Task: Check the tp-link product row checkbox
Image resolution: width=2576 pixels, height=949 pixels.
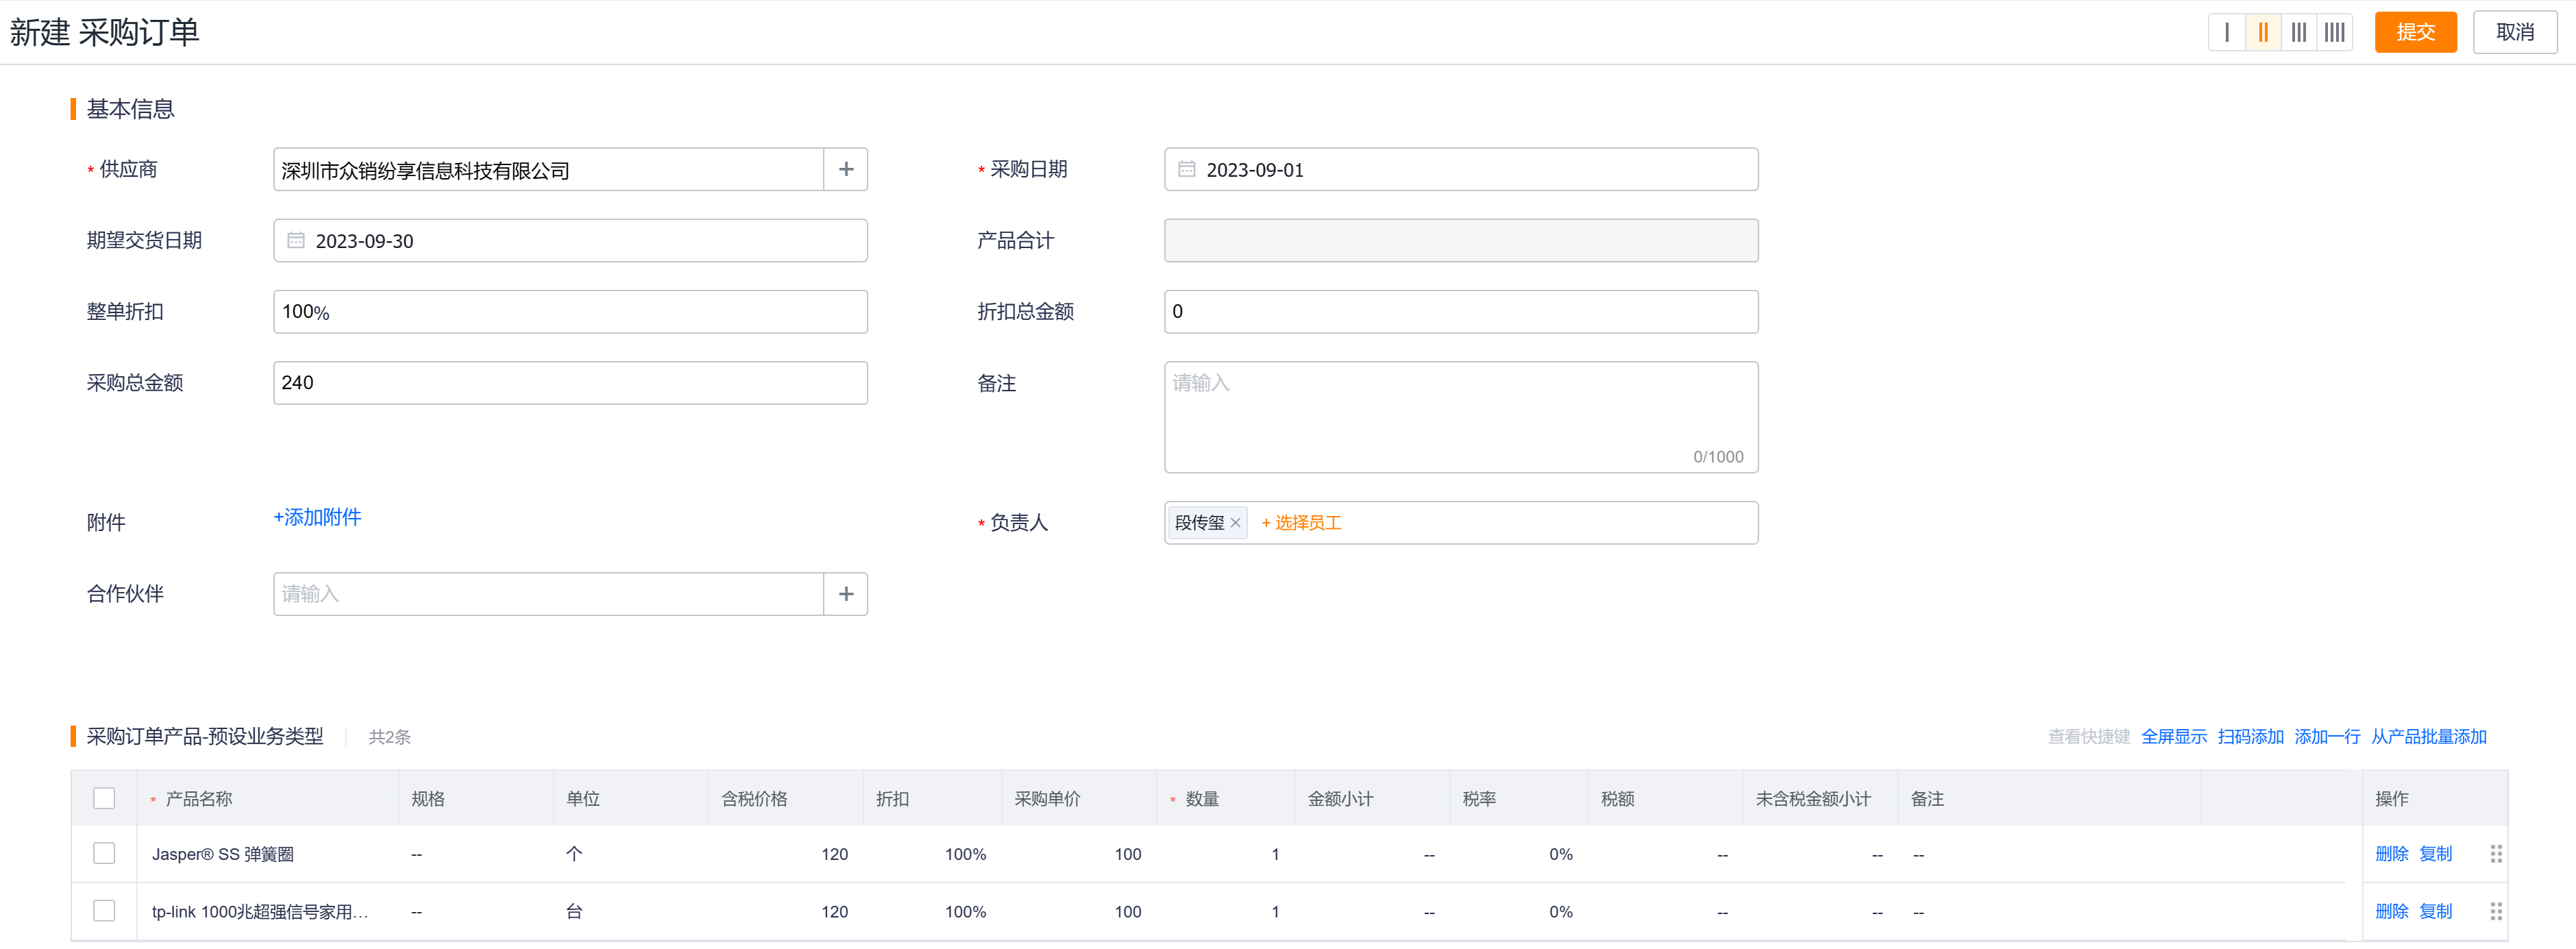Action: click(104, 911)
